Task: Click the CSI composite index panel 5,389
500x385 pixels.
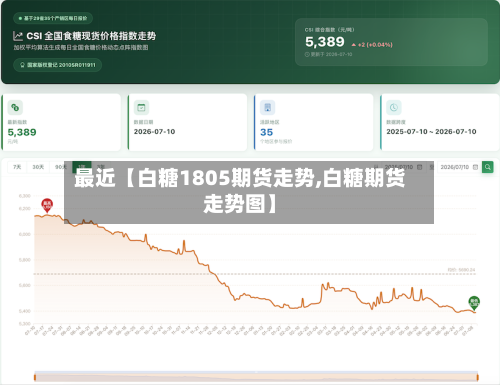Action: click(391, 42)
